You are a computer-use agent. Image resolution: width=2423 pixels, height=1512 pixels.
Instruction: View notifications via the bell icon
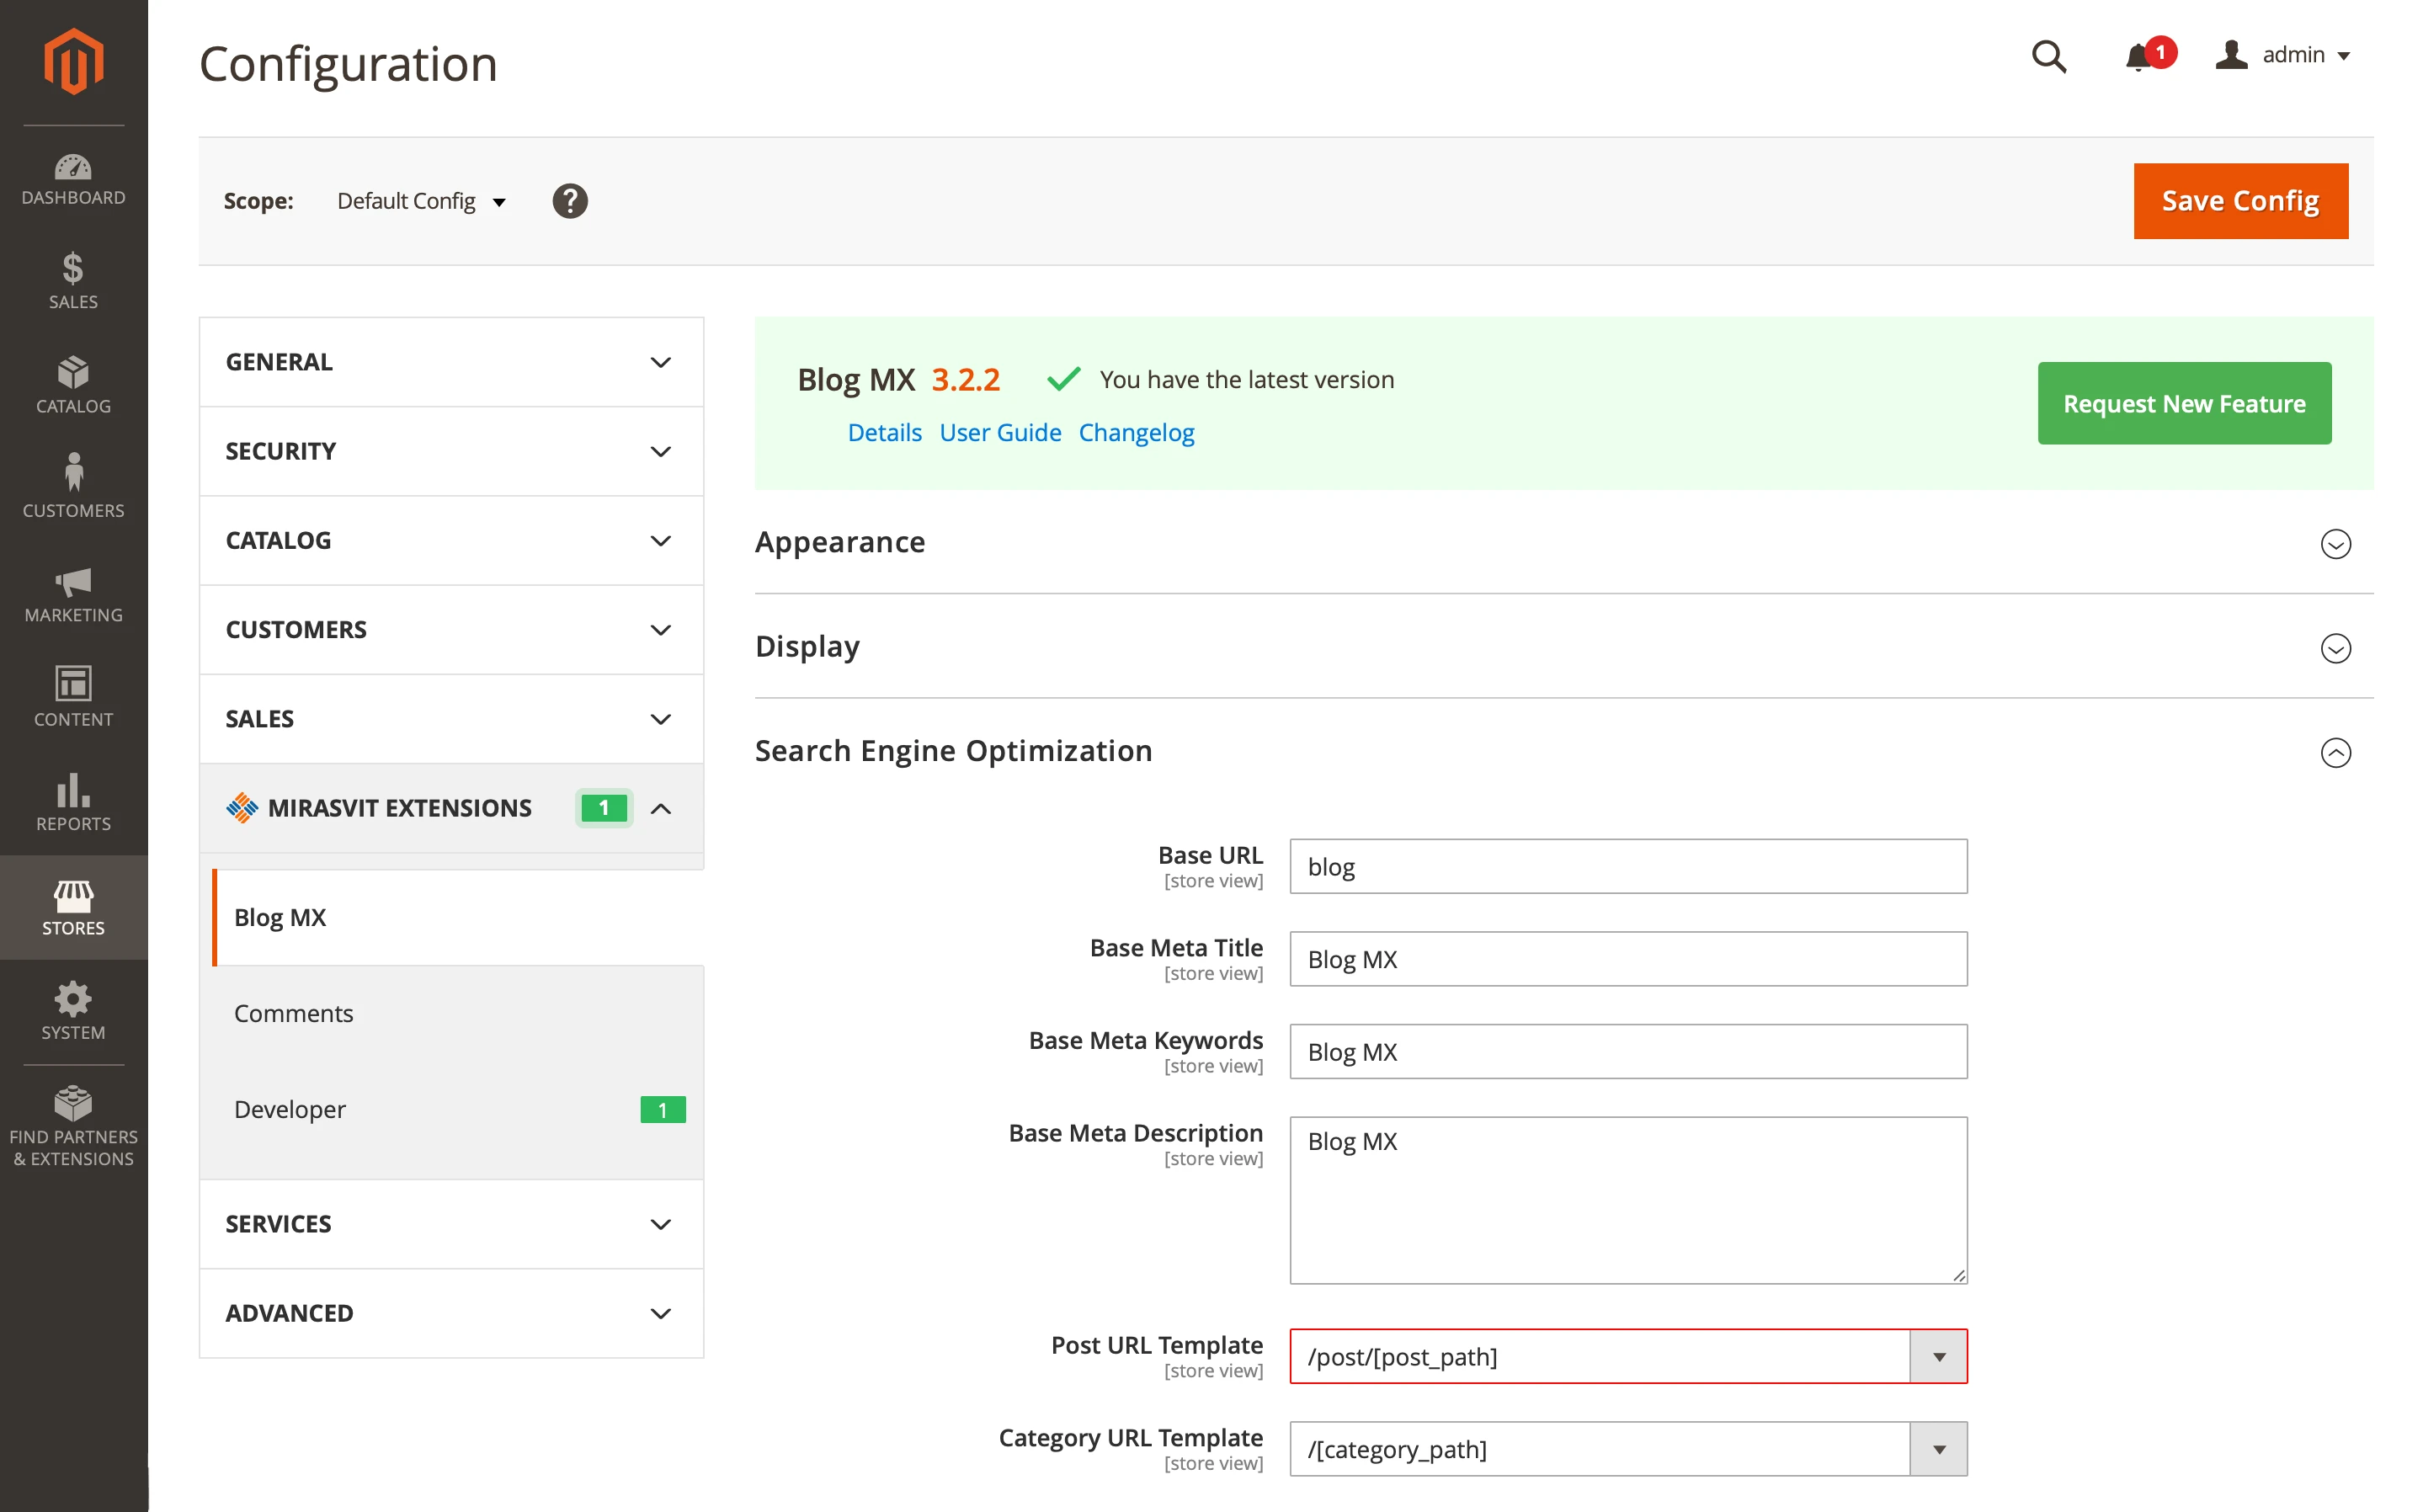(x=2139, y=57)
